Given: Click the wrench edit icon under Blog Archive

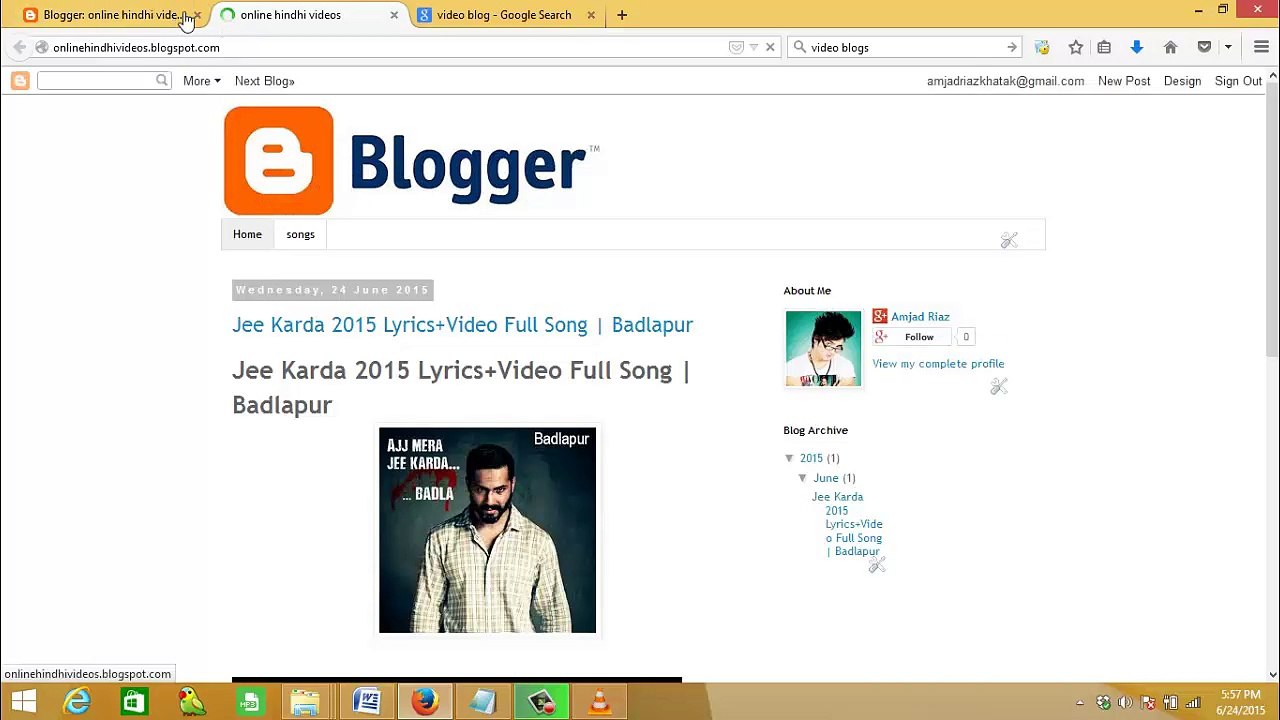Looking at the screenshot, I should [x=877, y=566].
